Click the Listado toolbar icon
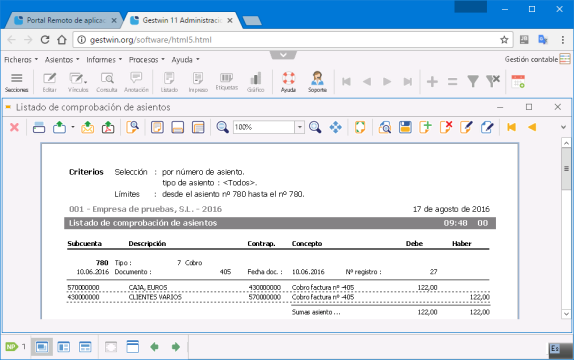The image size is (574, 360). click(169, 82)
